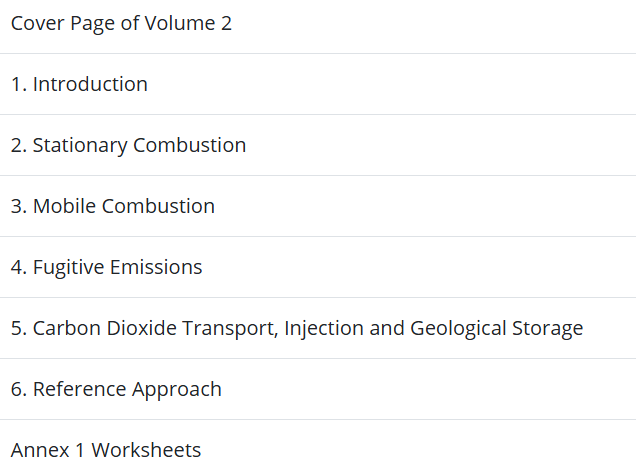View the chapter about Stationary Combustion

point(128,145)
